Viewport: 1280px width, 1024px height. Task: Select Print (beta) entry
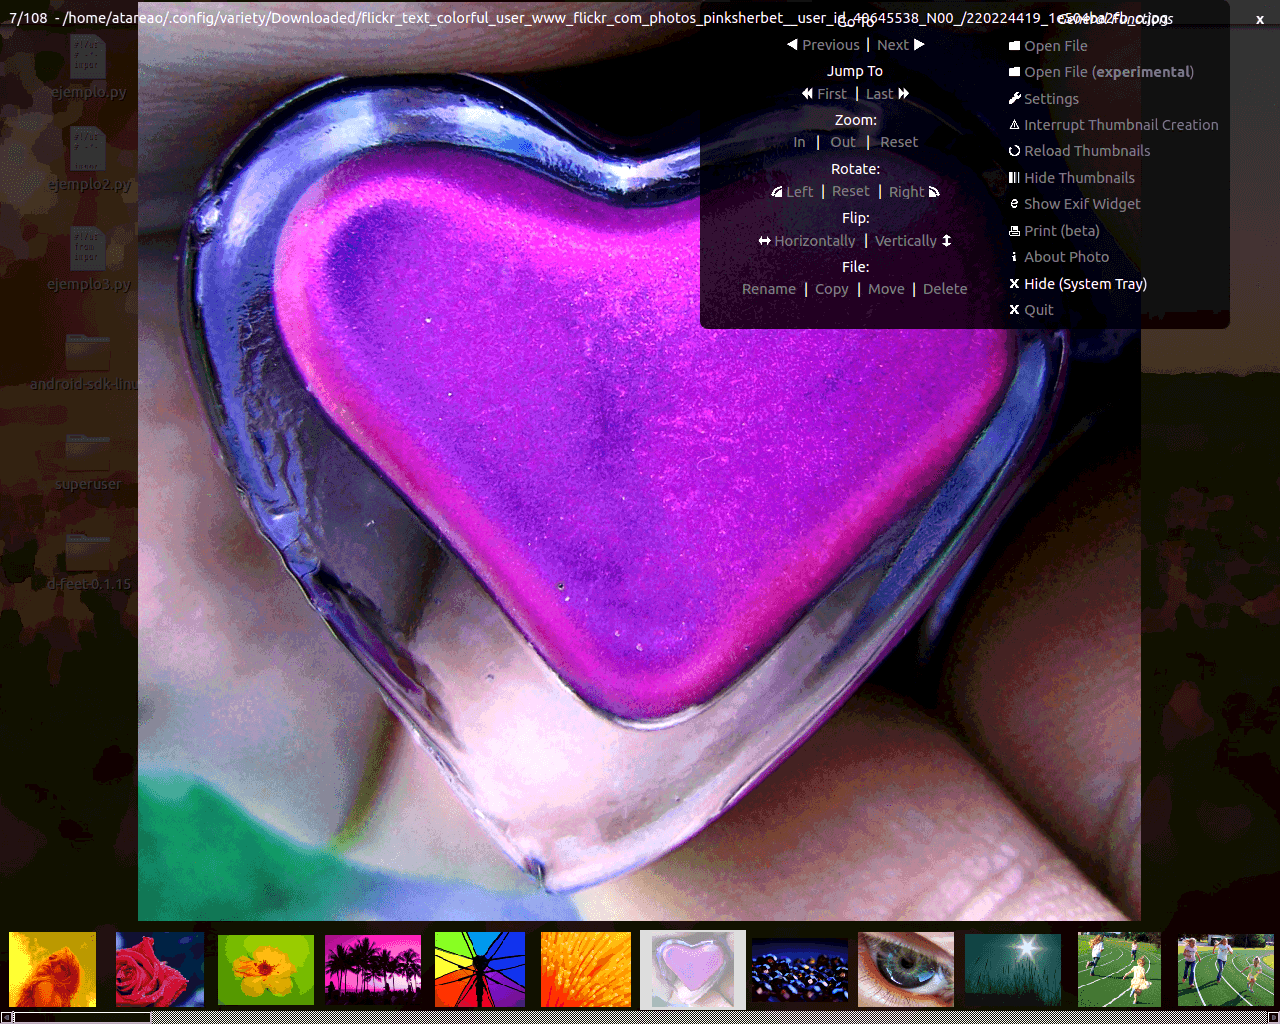1054,231
